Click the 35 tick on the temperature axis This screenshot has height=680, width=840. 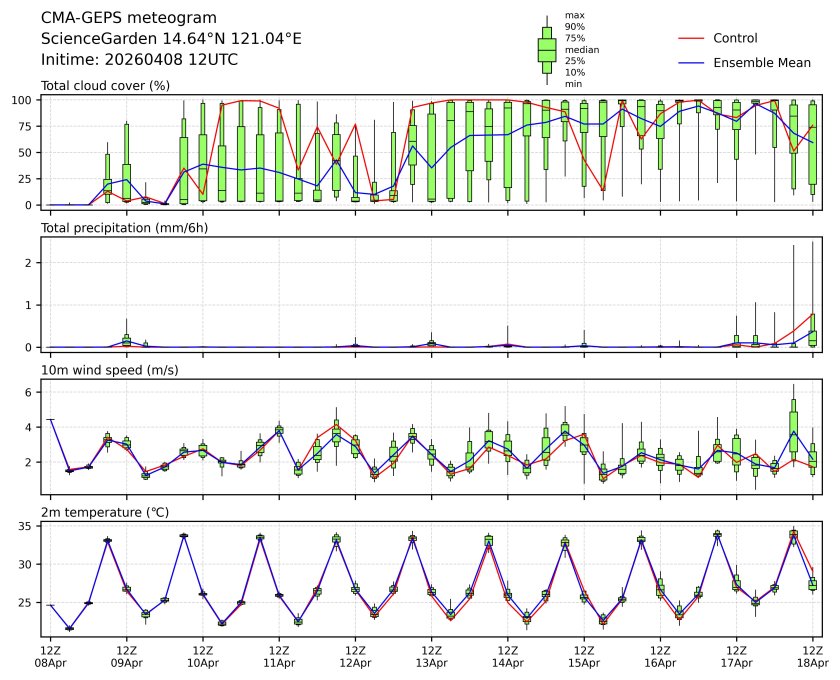(x=28, y=526)
